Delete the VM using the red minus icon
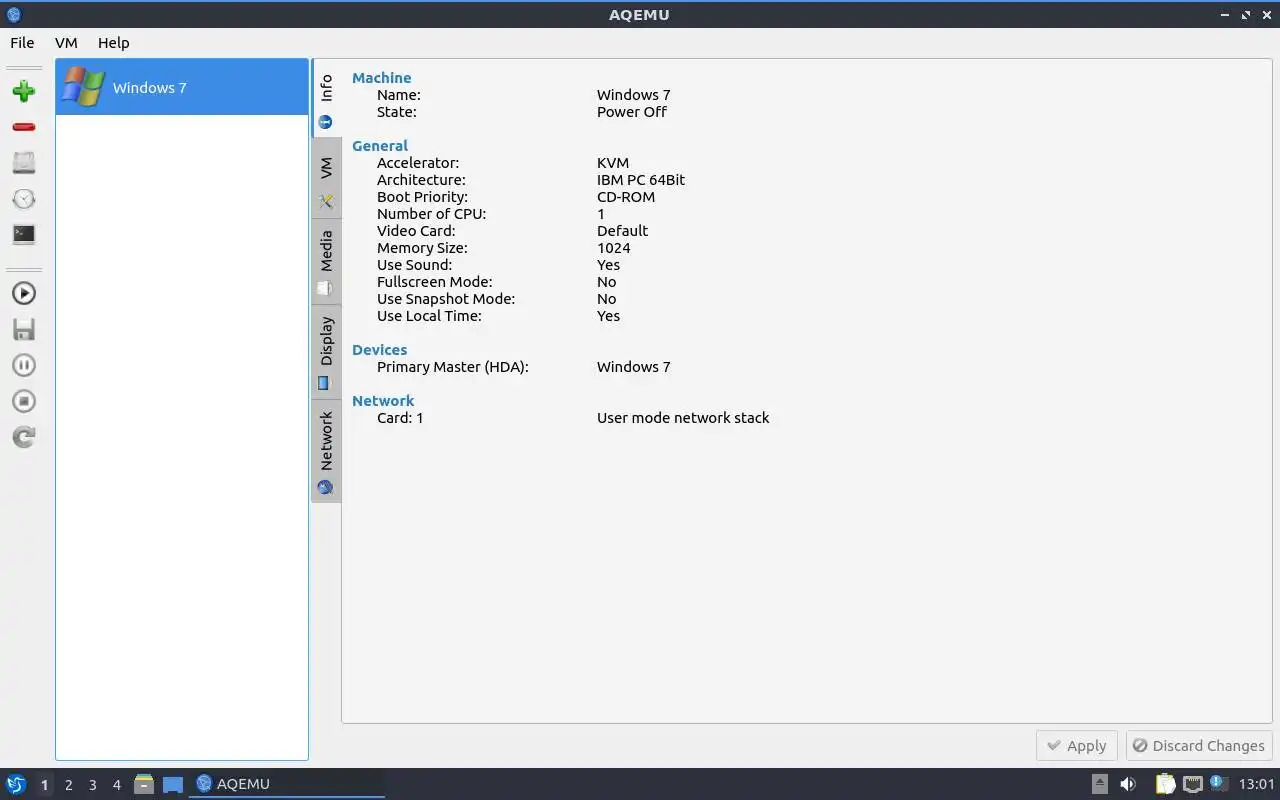The width and height of the screenshot is (1280, 800). 24,127
